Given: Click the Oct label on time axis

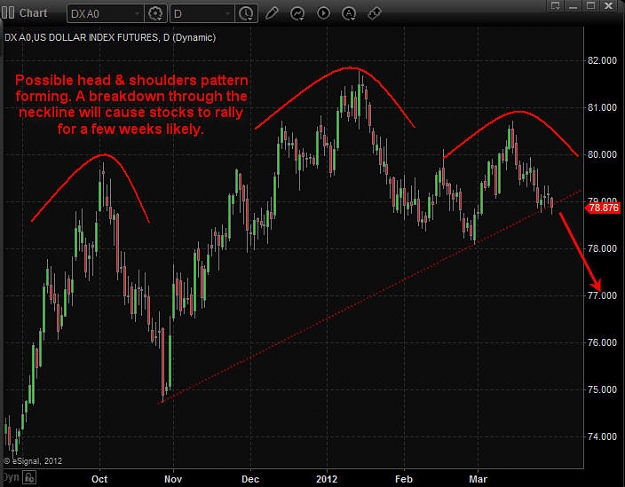Looking at the screenshot, I should coord(99,479).
